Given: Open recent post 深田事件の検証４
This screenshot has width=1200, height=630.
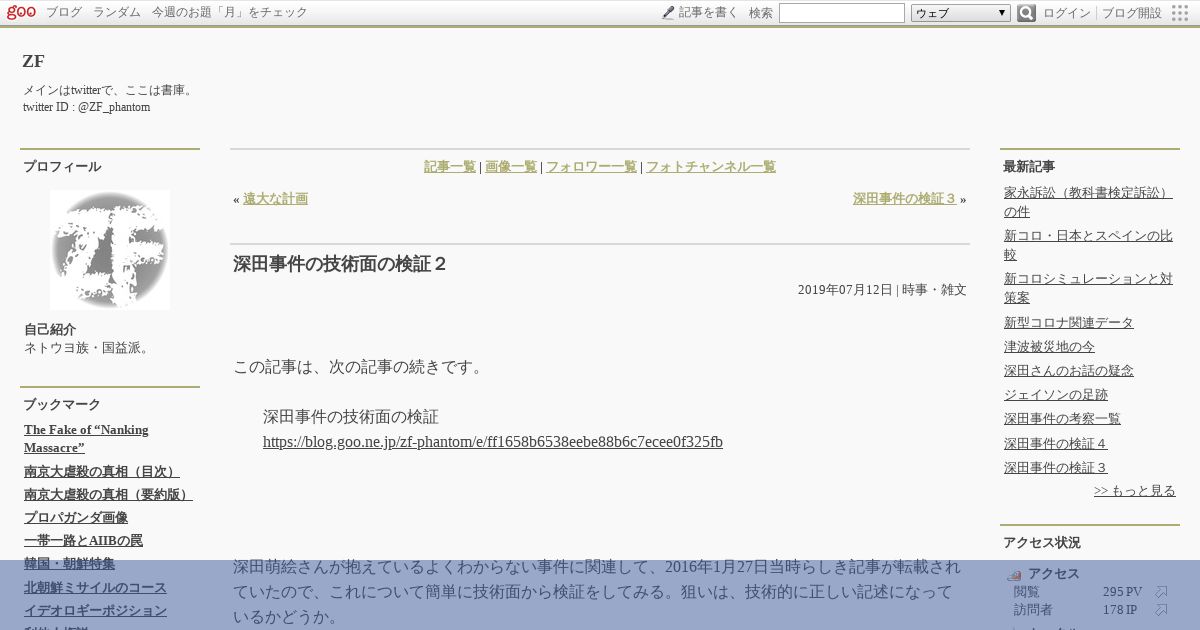Looking at the screenshot, I should [x=1056, y=444].
